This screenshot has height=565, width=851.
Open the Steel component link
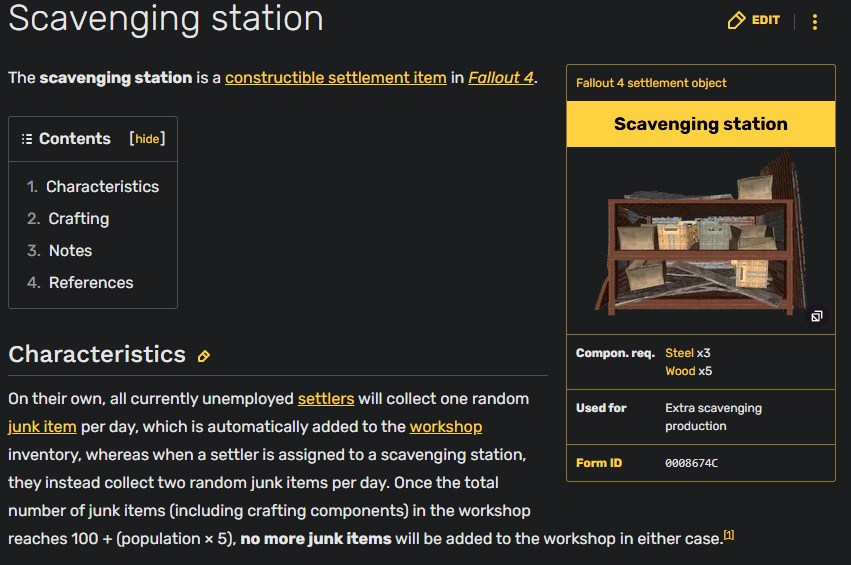click(679, 353)
